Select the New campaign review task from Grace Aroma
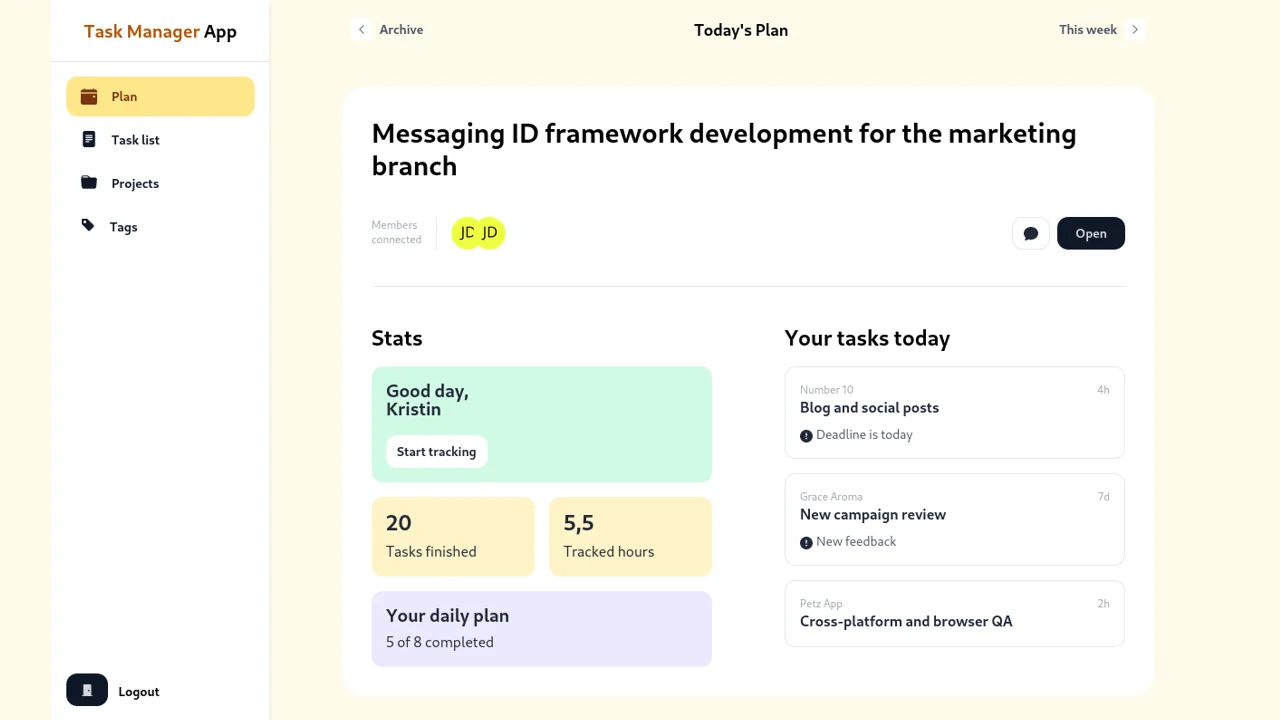The width and height of the screenshot is (1280, 720). (x=954, y=519)
